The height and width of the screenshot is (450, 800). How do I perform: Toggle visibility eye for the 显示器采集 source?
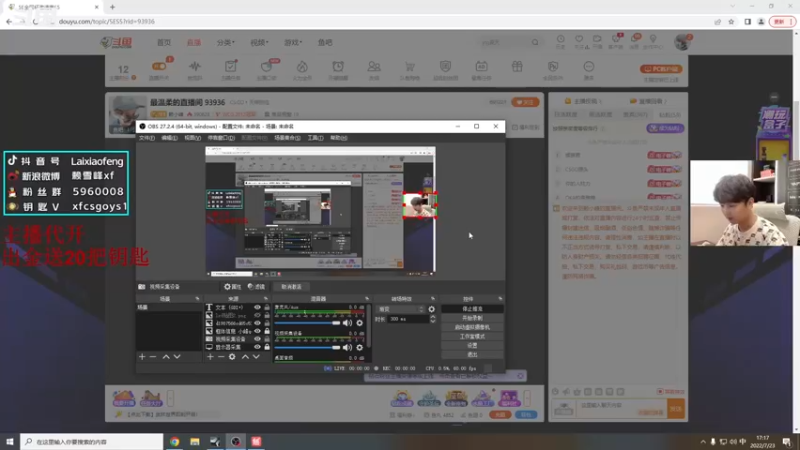(258, 347)
